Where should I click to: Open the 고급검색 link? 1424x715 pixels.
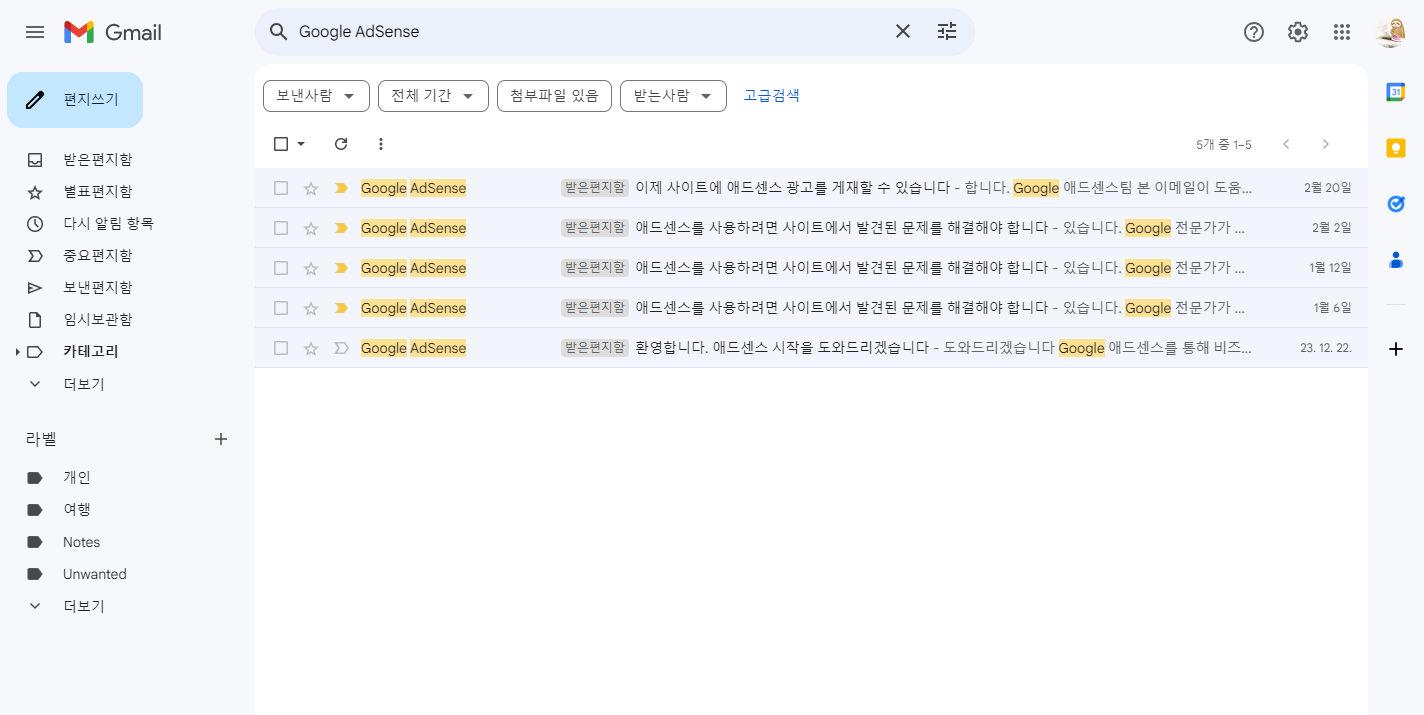tap(771, 96)
